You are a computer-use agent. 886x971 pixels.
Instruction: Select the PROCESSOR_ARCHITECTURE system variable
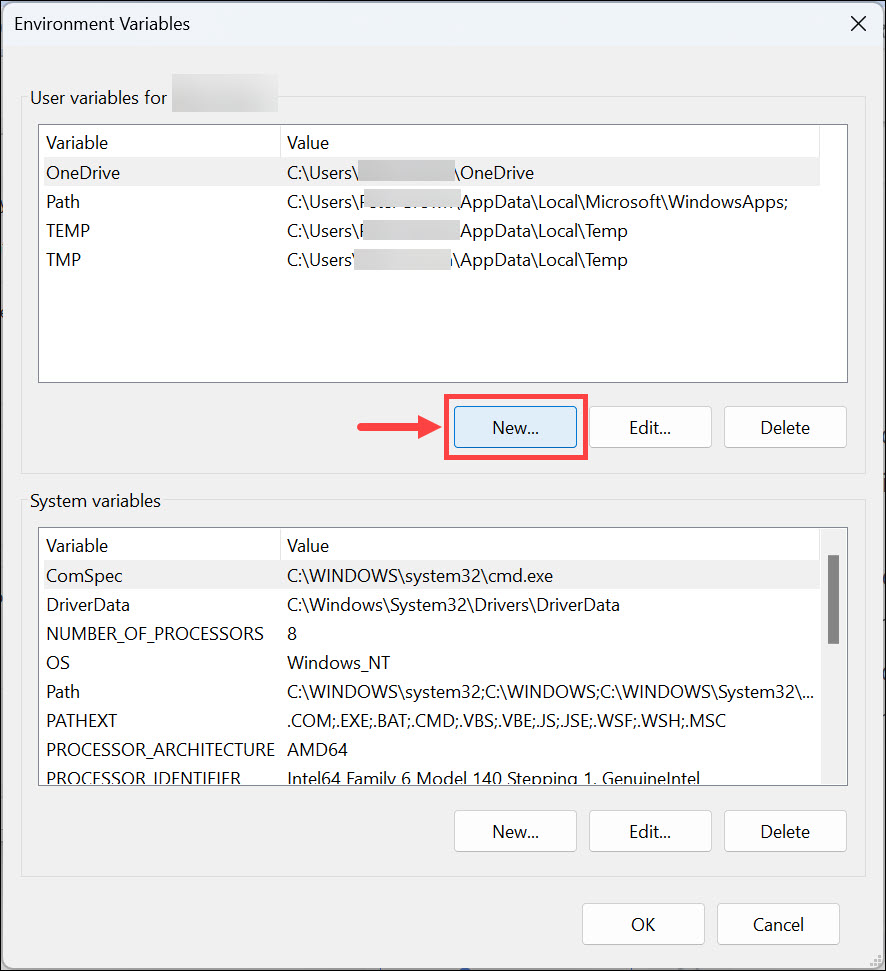click(x=160, y=749)
